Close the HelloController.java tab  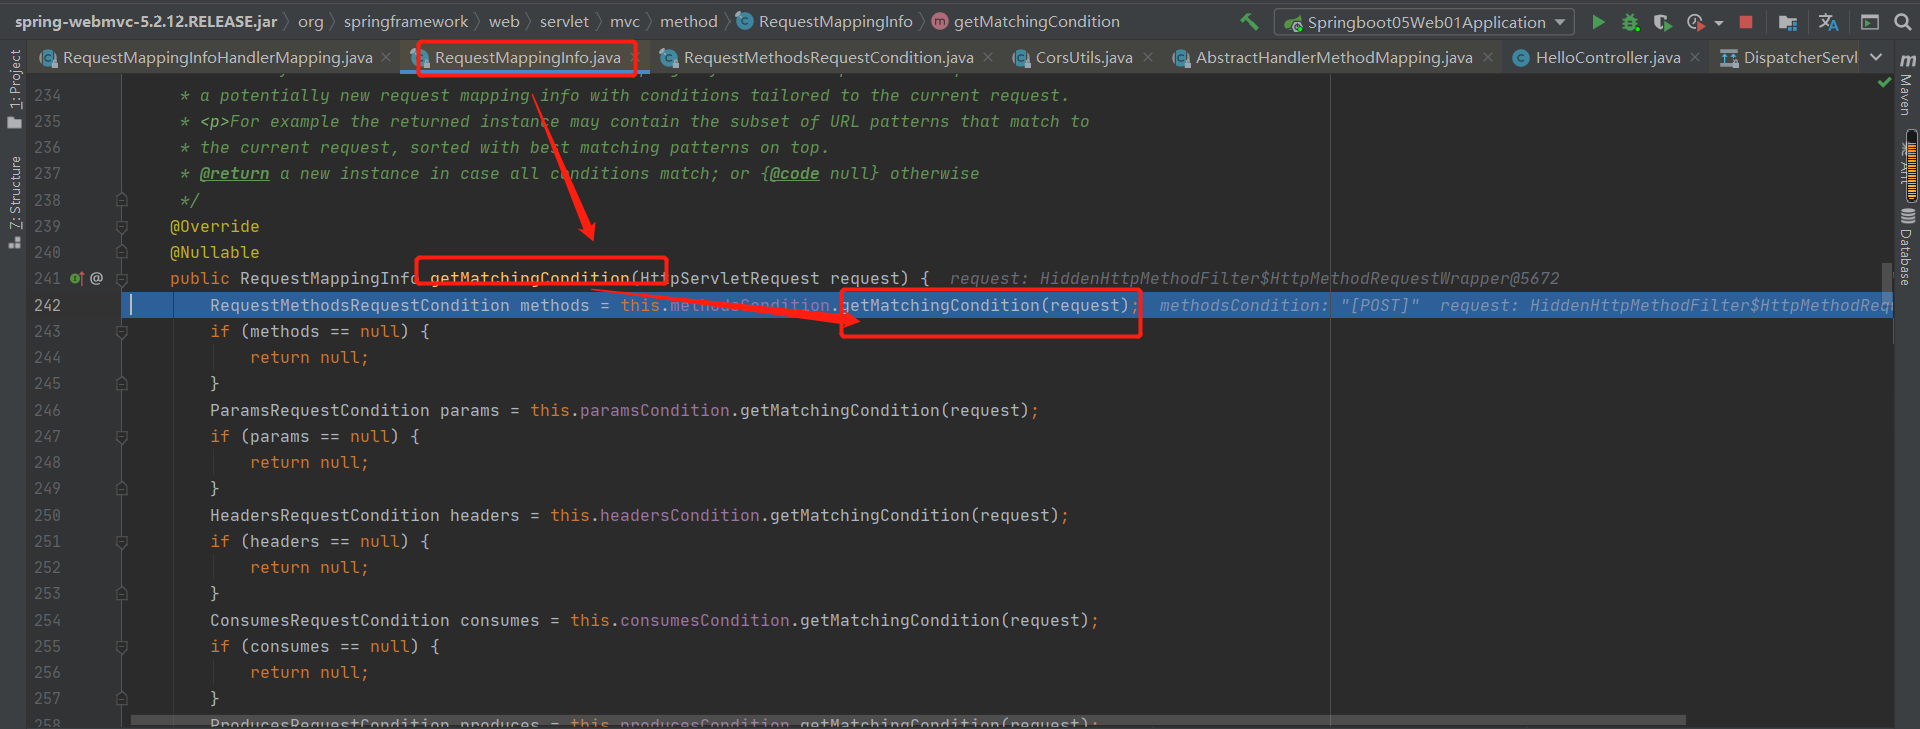[x=1695, y=58]
